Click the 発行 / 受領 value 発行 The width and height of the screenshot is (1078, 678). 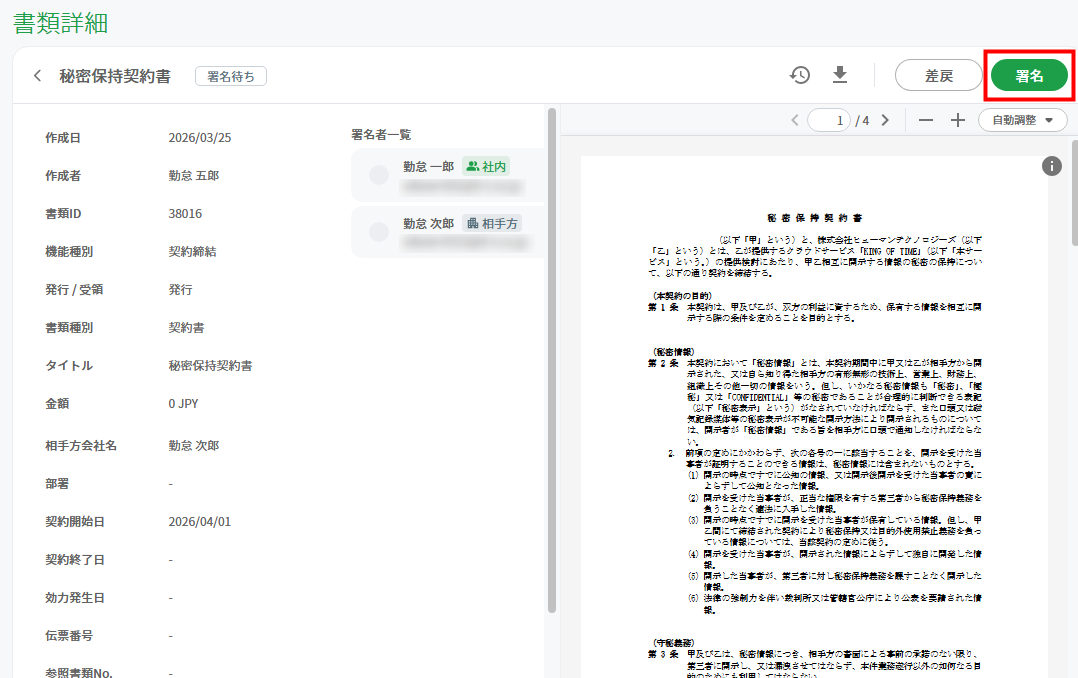180,290
